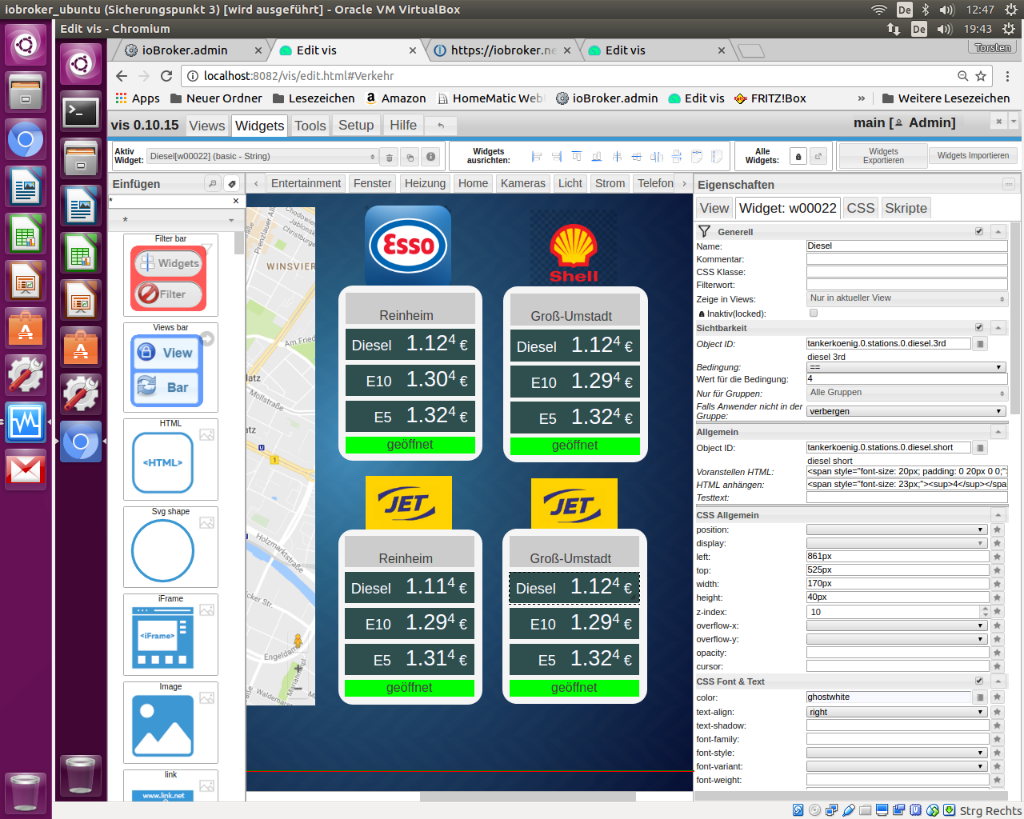Open color picker next to ghostwhite field

point(980,697)
